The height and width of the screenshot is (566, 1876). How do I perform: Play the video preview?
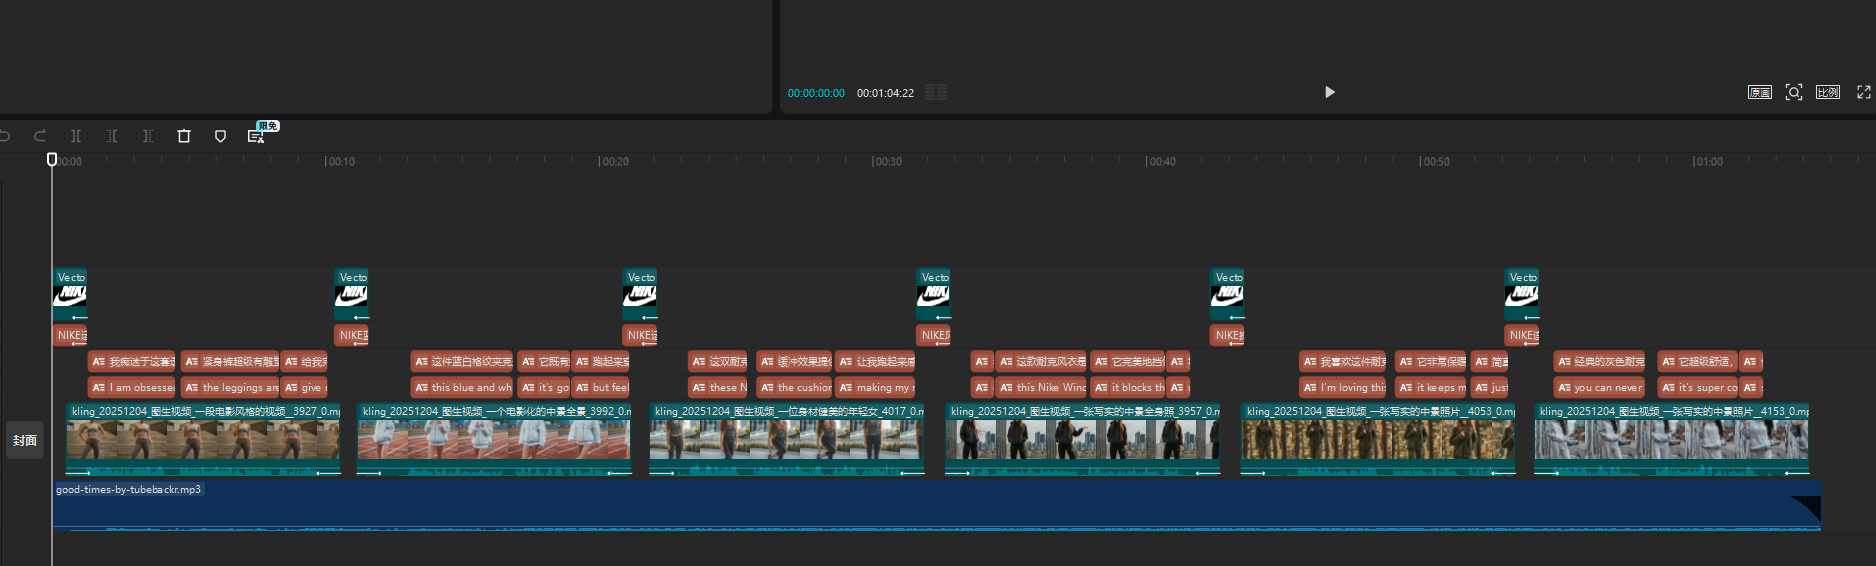tap(1329, 92)
